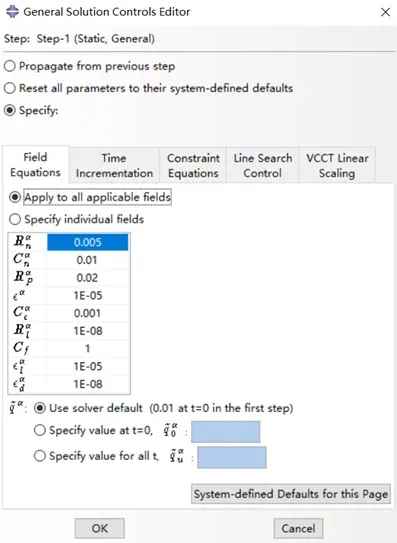
Task: Click the highlighted 0.005 value cell
Action: point(88,242)
